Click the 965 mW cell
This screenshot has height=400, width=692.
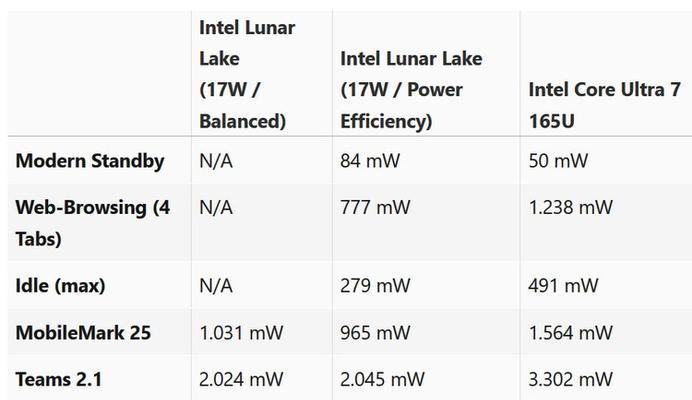click(375, 332)
